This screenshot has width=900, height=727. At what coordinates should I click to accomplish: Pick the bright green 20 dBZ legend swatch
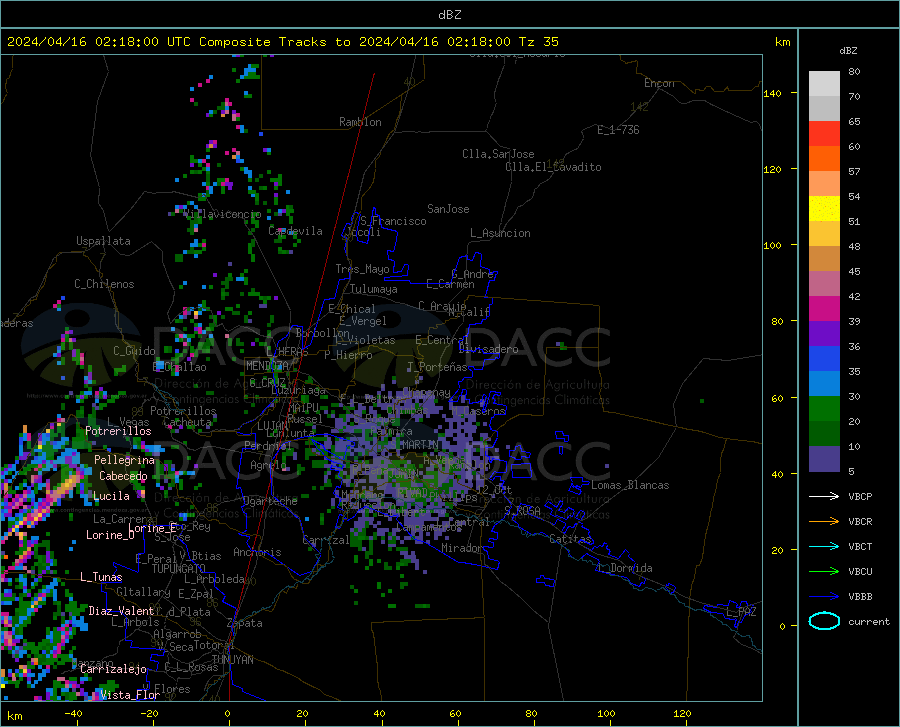click(x=824, y=409)
